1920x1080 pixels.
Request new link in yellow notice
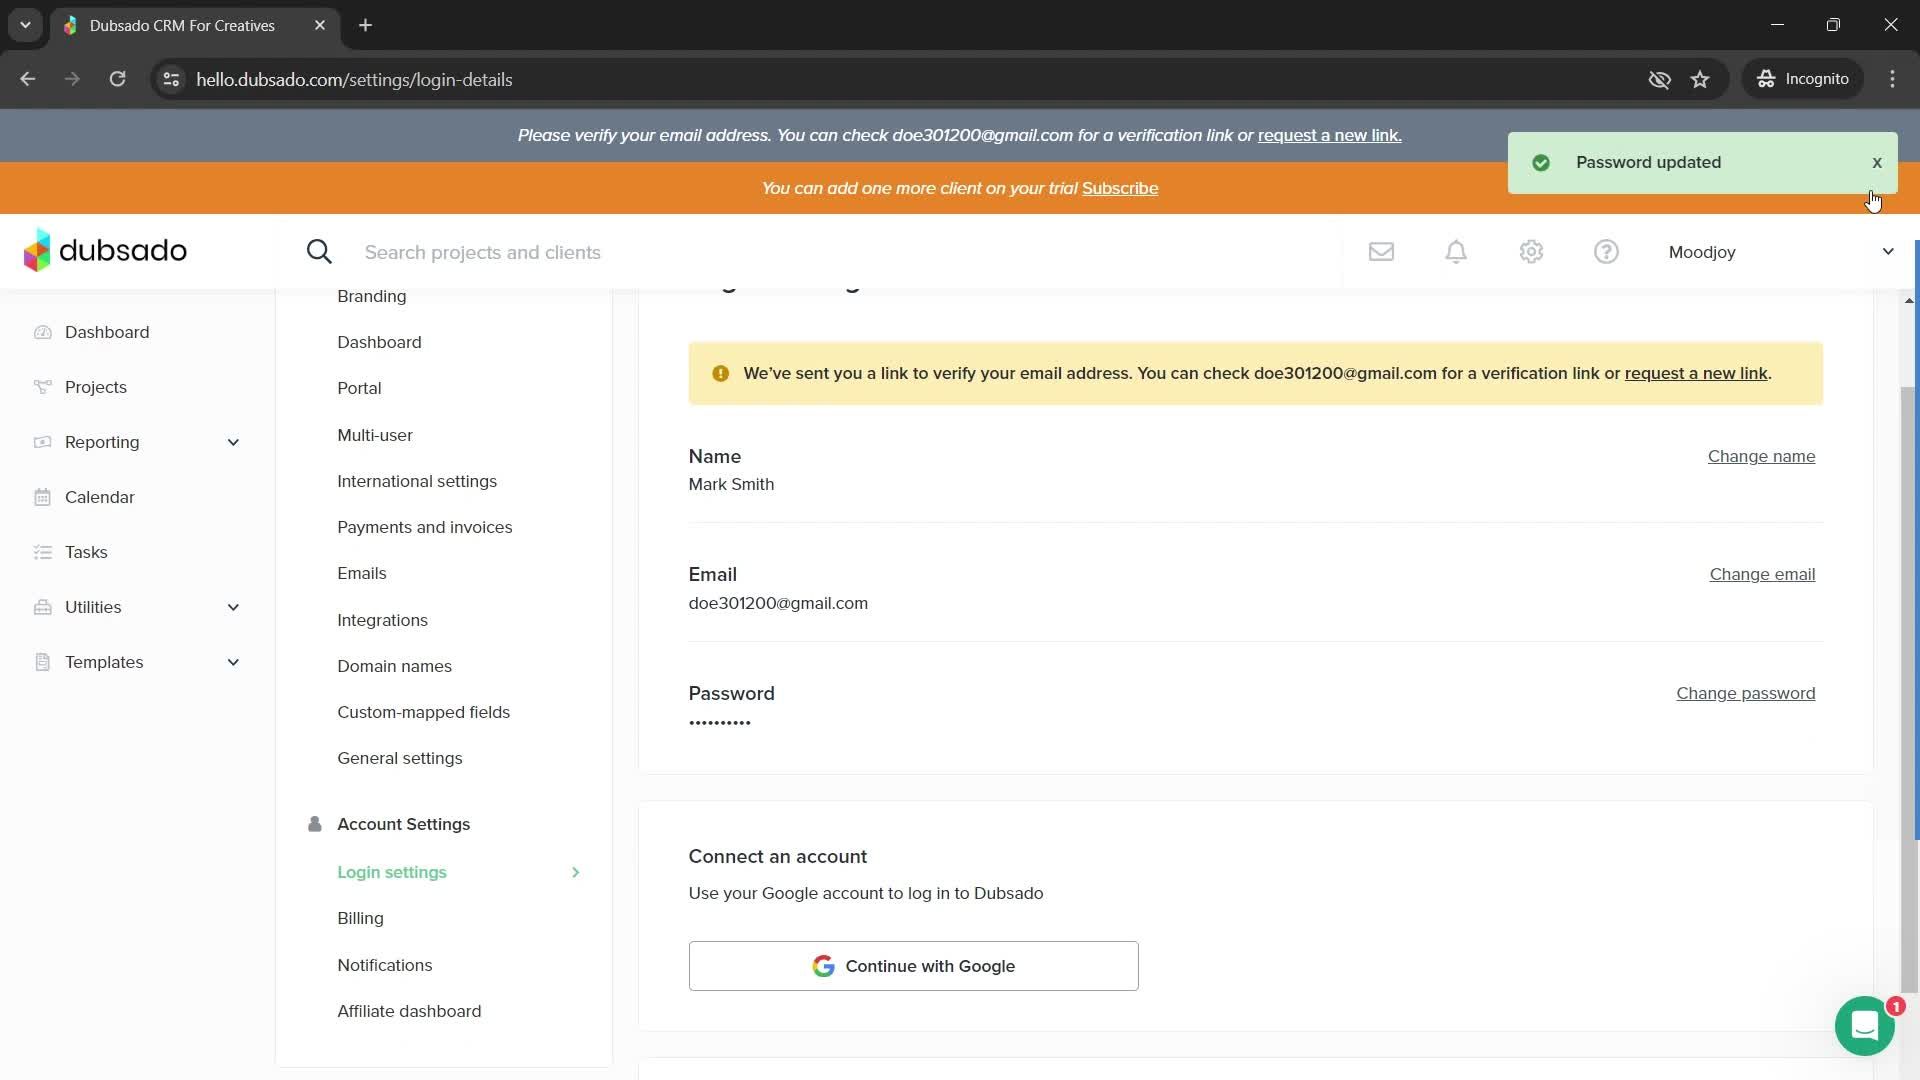point(1696,373)
